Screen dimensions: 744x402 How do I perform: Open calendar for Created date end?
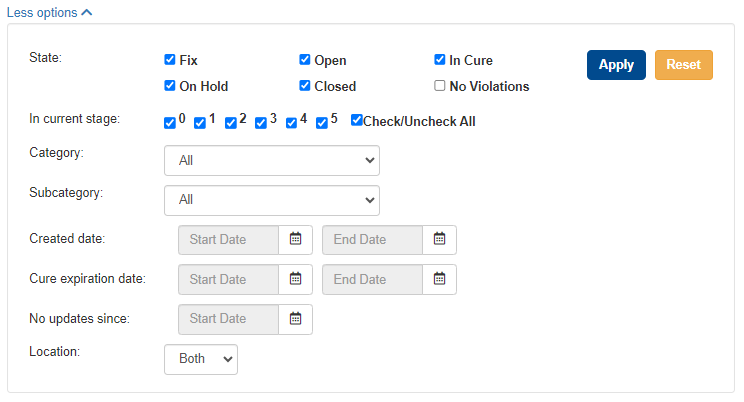(x=439, y=239)
